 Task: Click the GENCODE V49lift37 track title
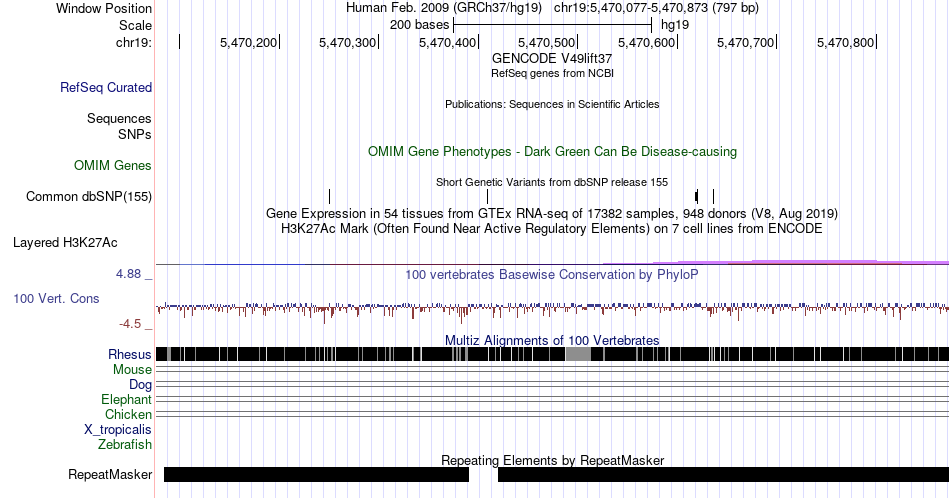coord(552,58)
